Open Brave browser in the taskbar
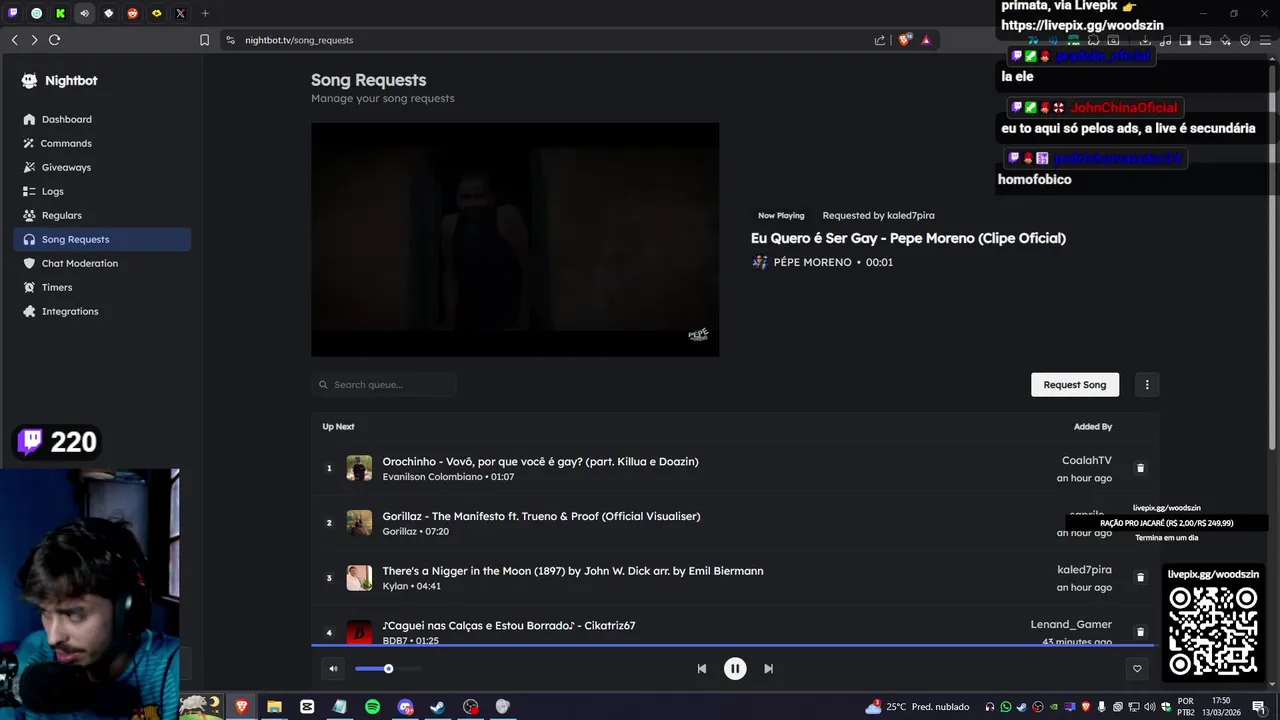This screenshot has width=1280, height=720. 241,707
